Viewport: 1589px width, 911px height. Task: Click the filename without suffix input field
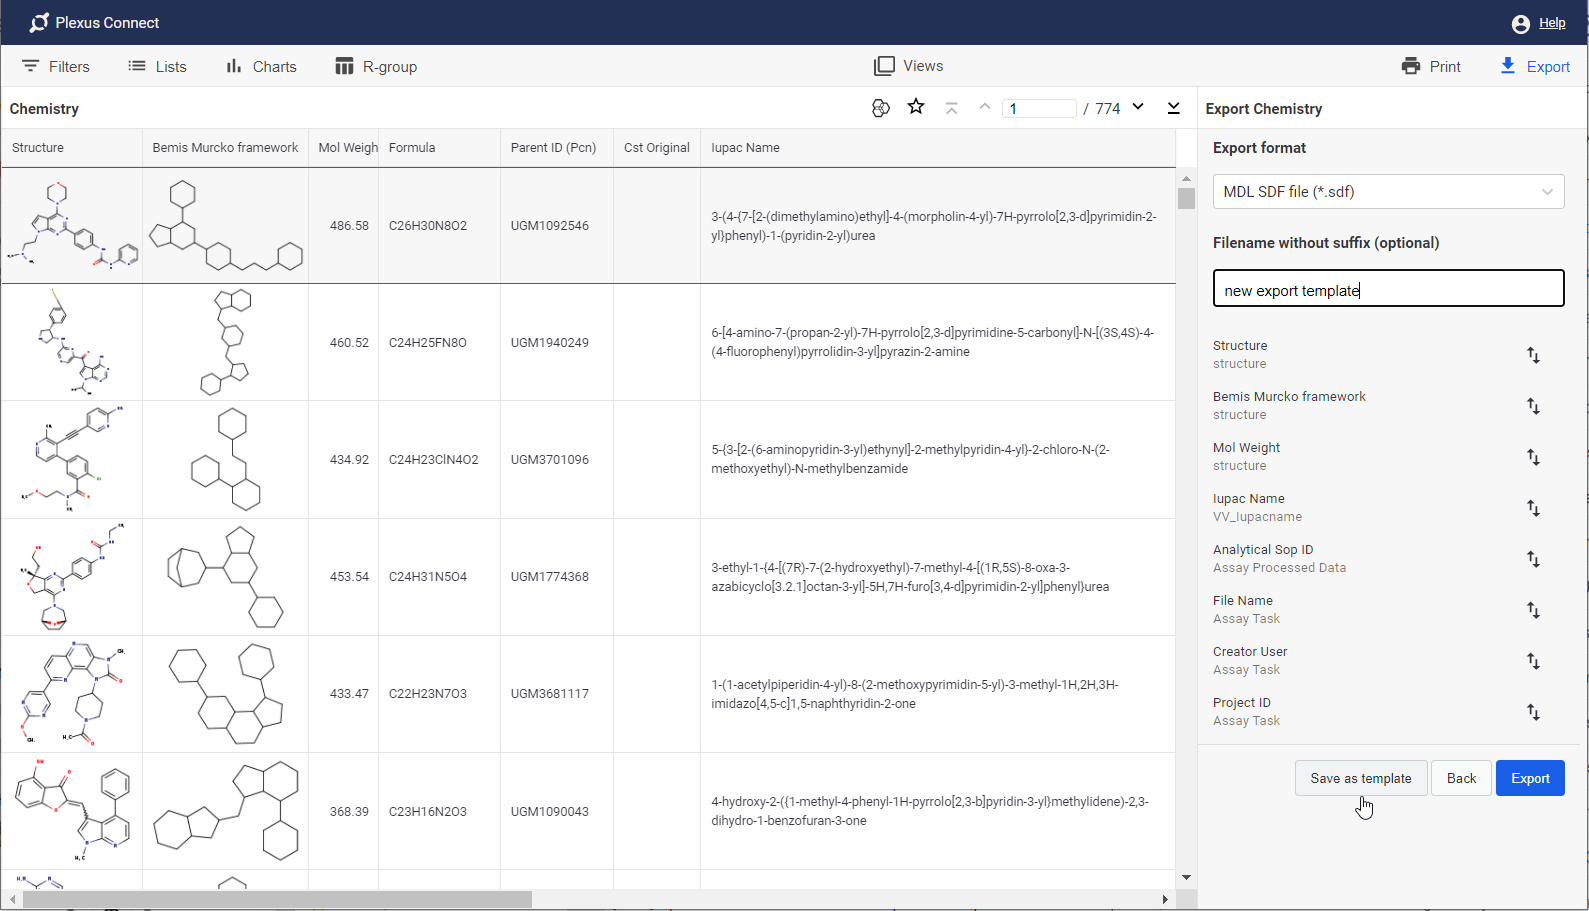1388,290
